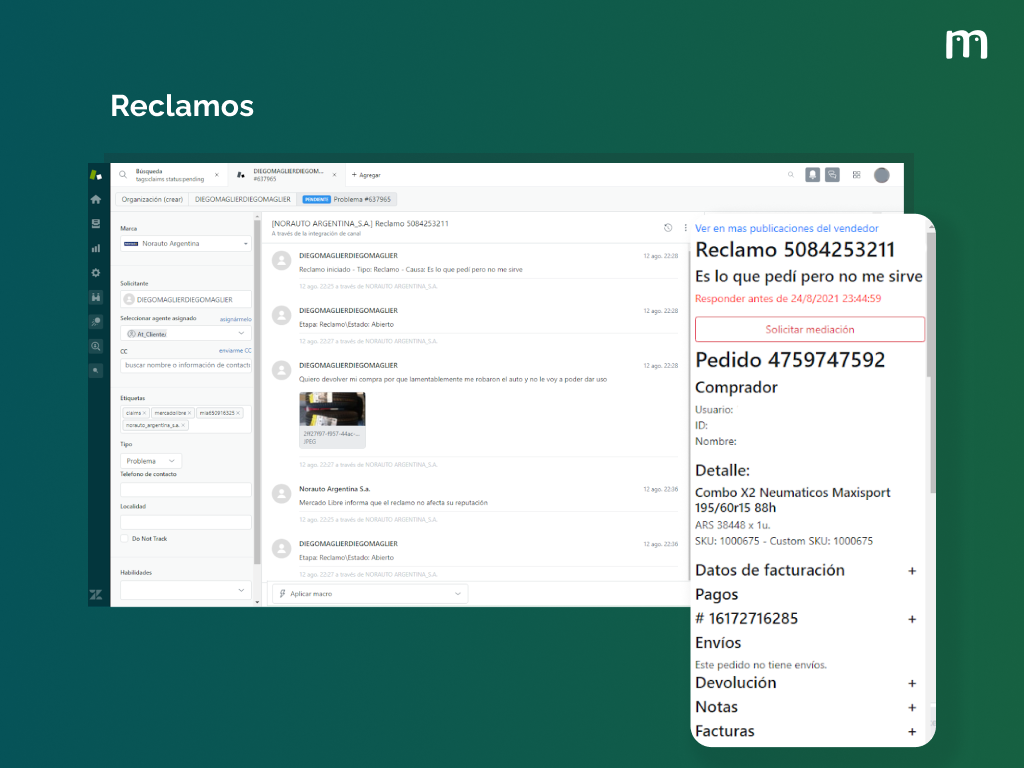Expand Datos de facturación section
This screenshot has width=1024, height=768.
911,571
